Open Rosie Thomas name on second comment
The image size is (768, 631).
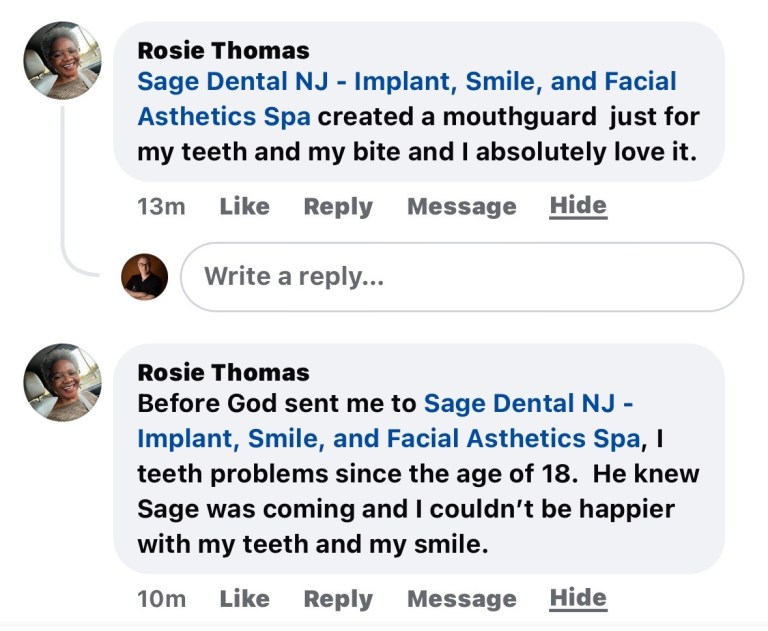[223, 372]
